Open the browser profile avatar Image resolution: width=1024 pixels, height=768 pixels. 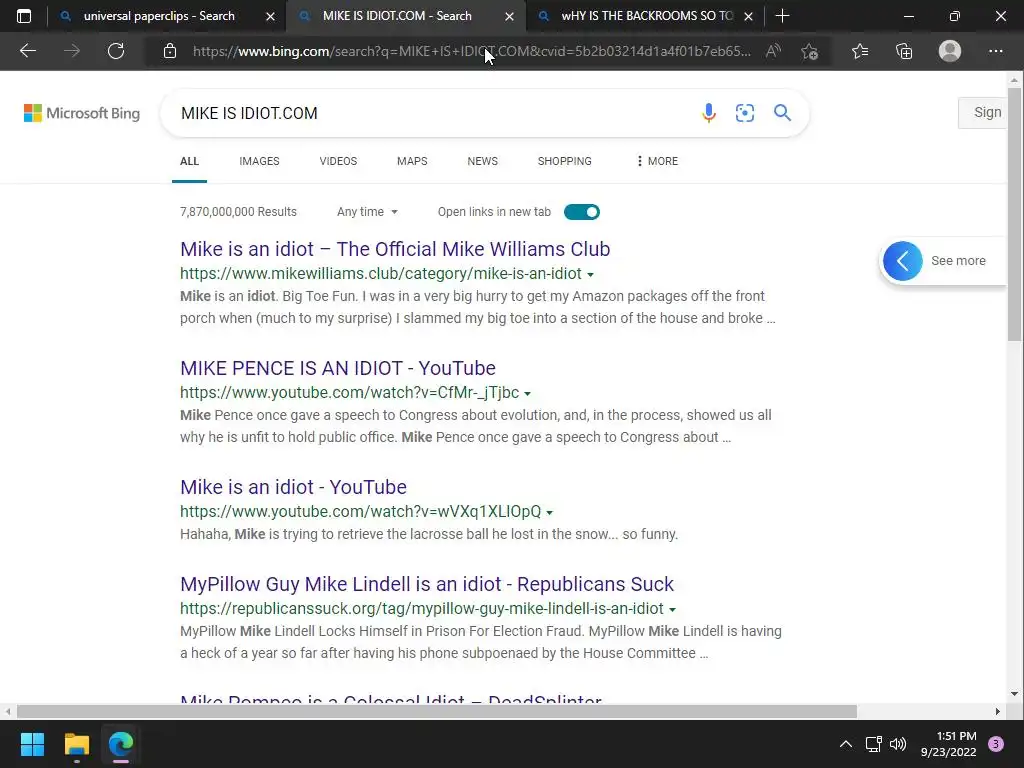click(950, 51)
